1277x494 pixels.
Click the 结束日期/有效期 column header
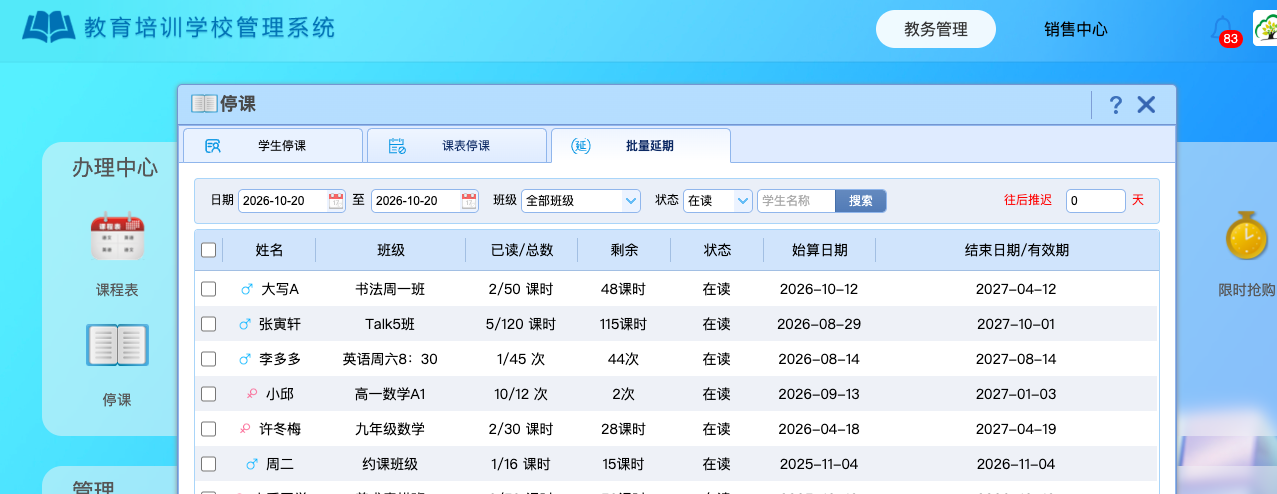pos(1017,250)
